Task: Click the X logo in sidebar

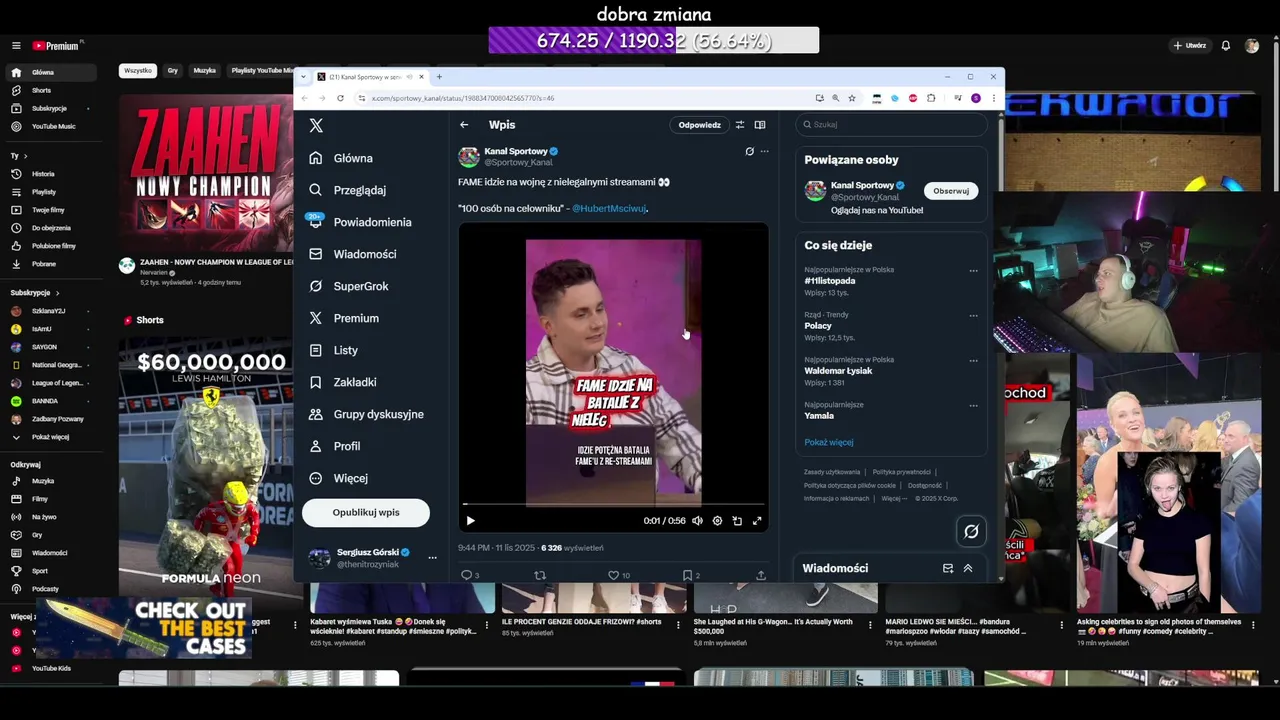Action: pyautogui.click(x=316, y=125)
